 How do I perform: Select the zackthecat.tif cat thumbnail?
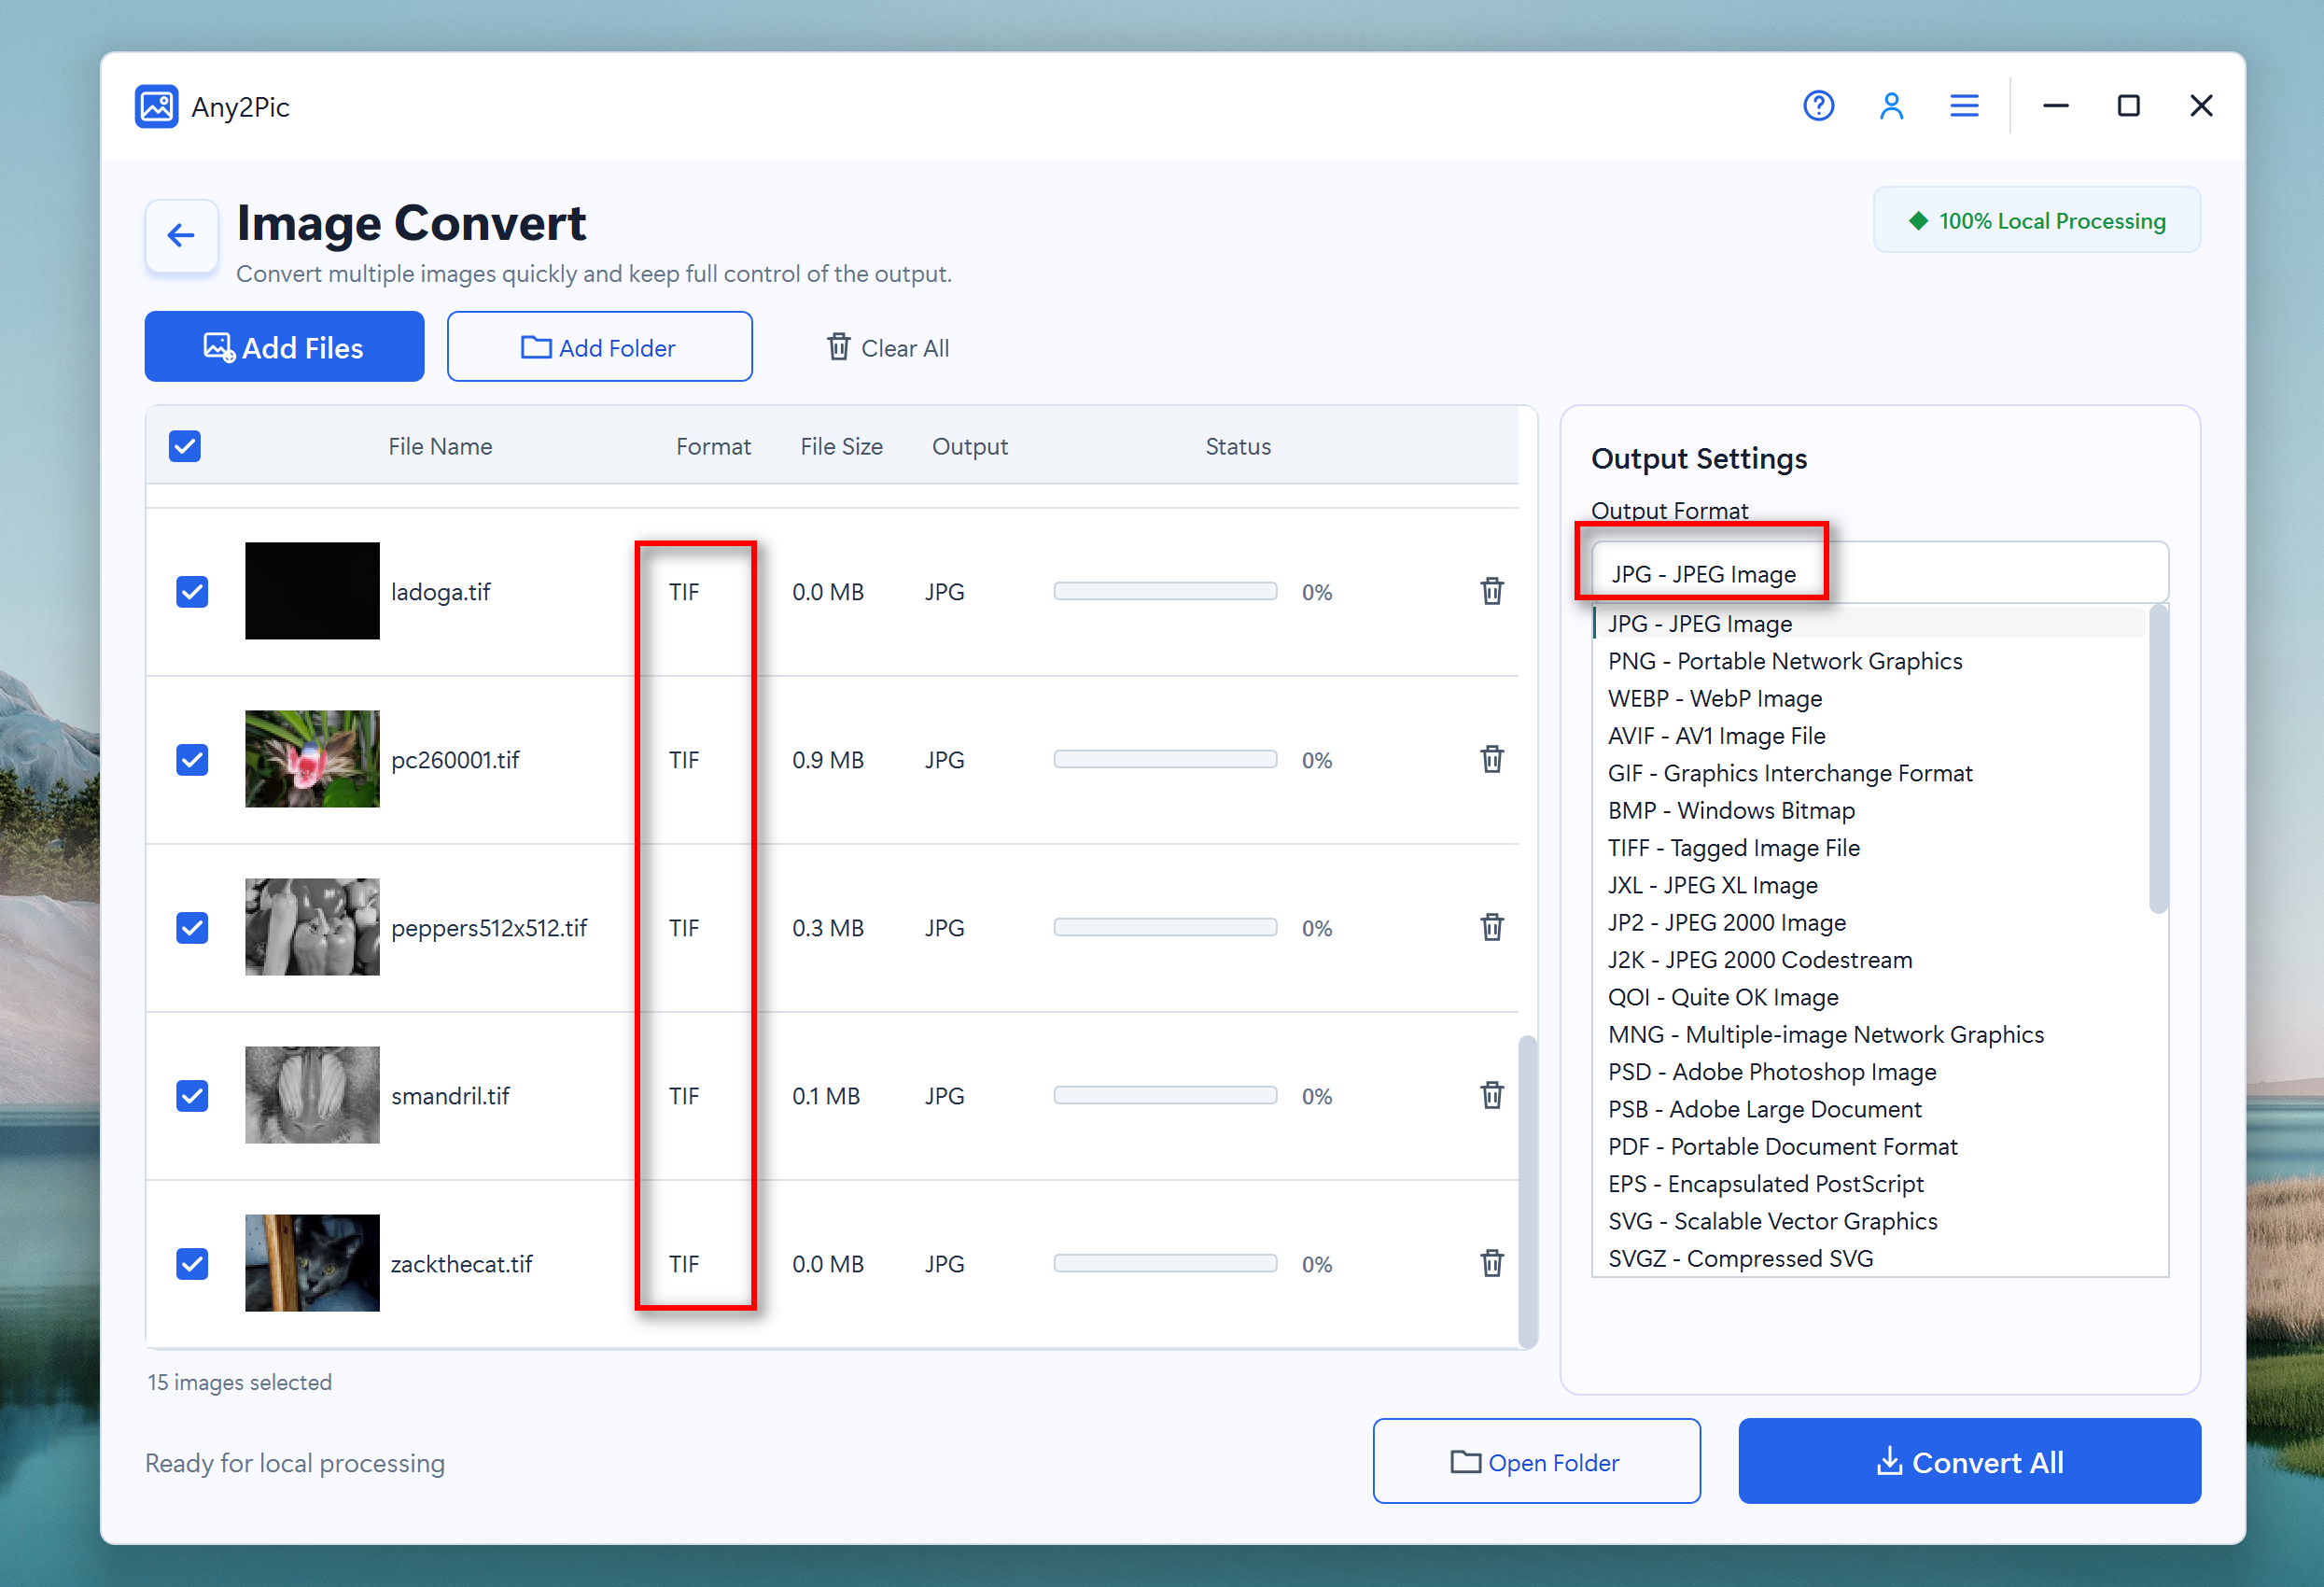tap(312, 1263)
